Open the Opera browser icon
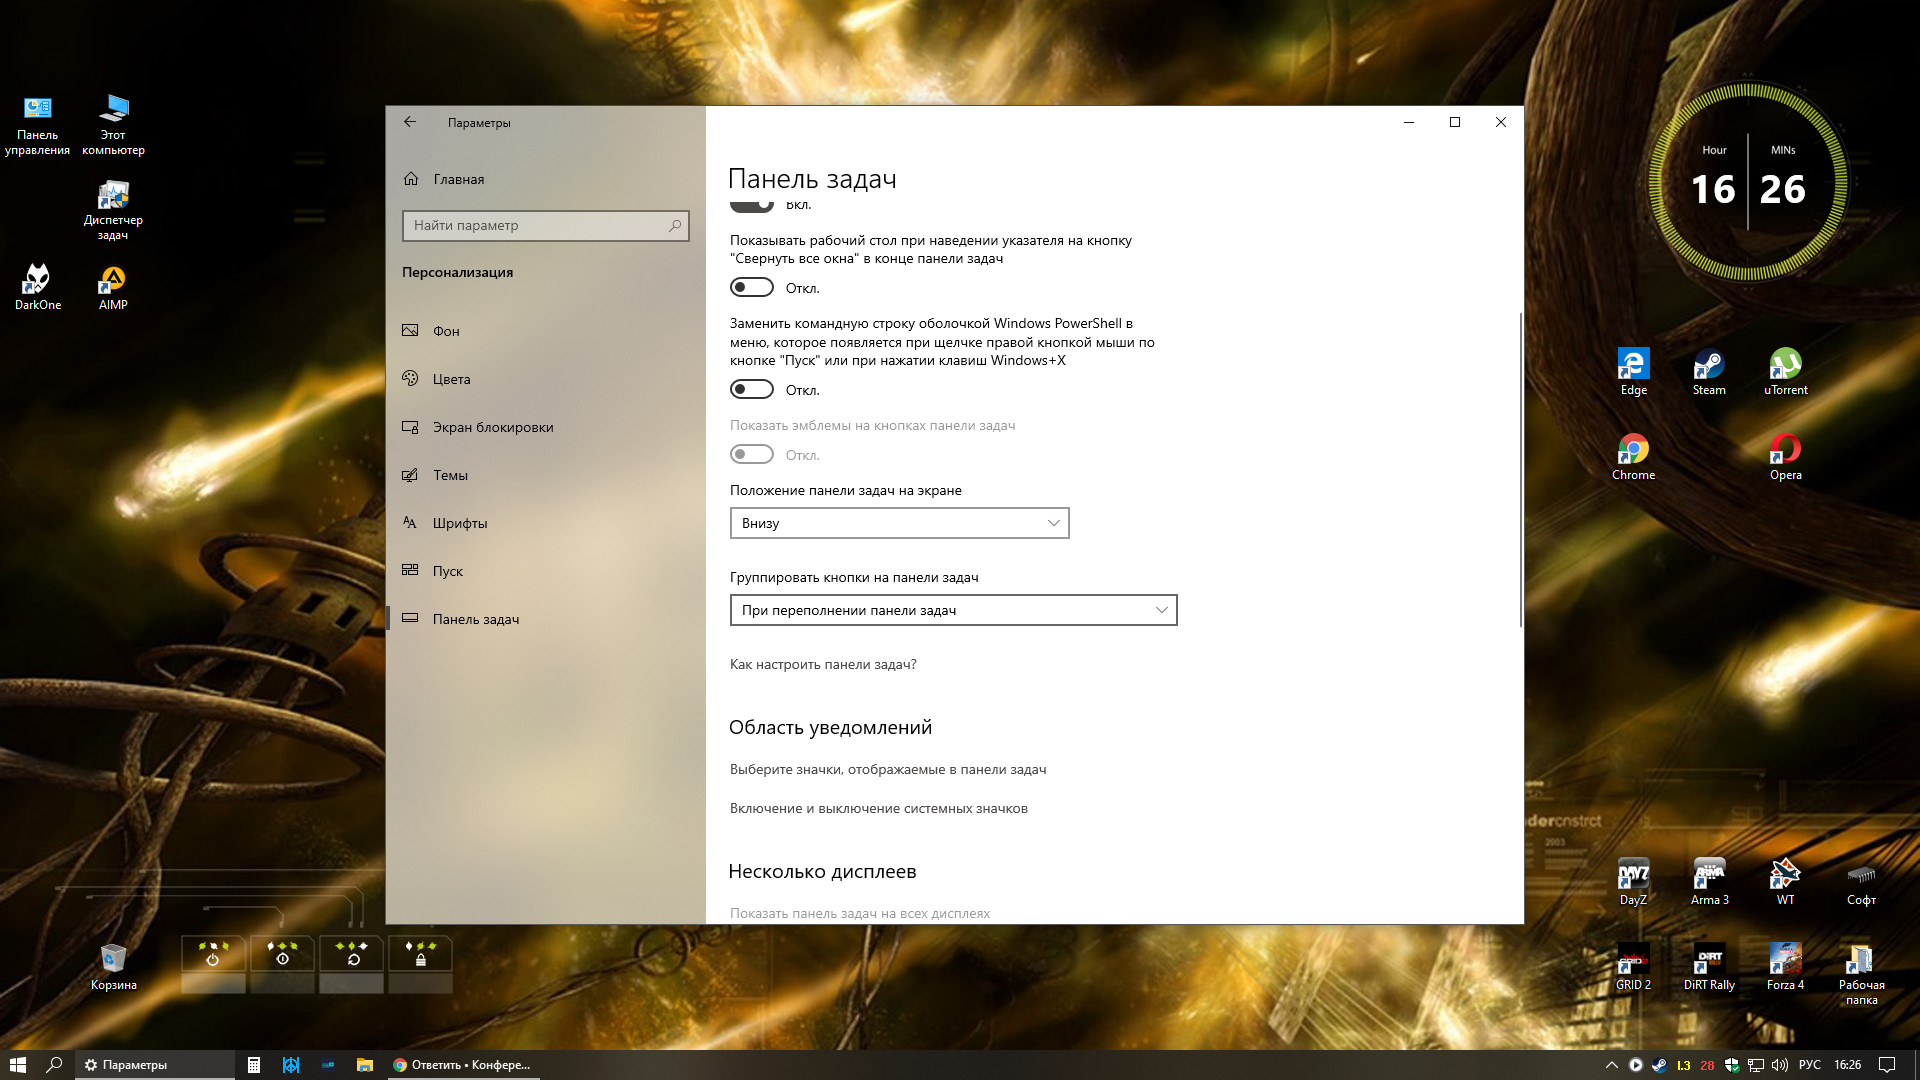 tap(1785, 451)
